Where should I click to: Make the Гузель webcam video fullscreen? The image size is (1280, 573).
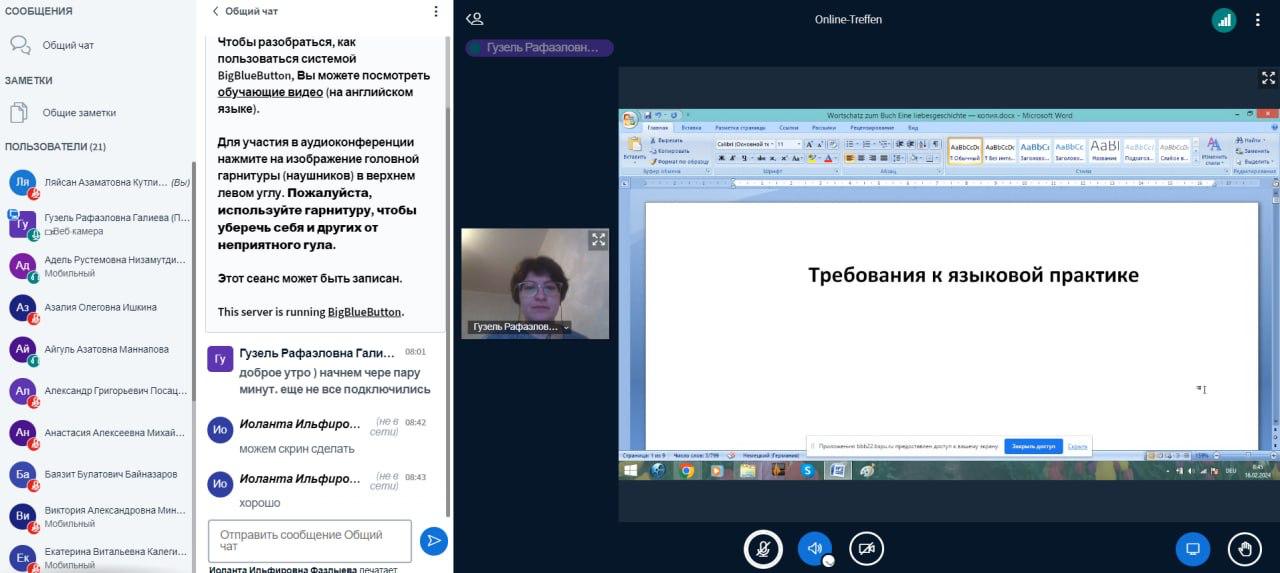[598, 239]
